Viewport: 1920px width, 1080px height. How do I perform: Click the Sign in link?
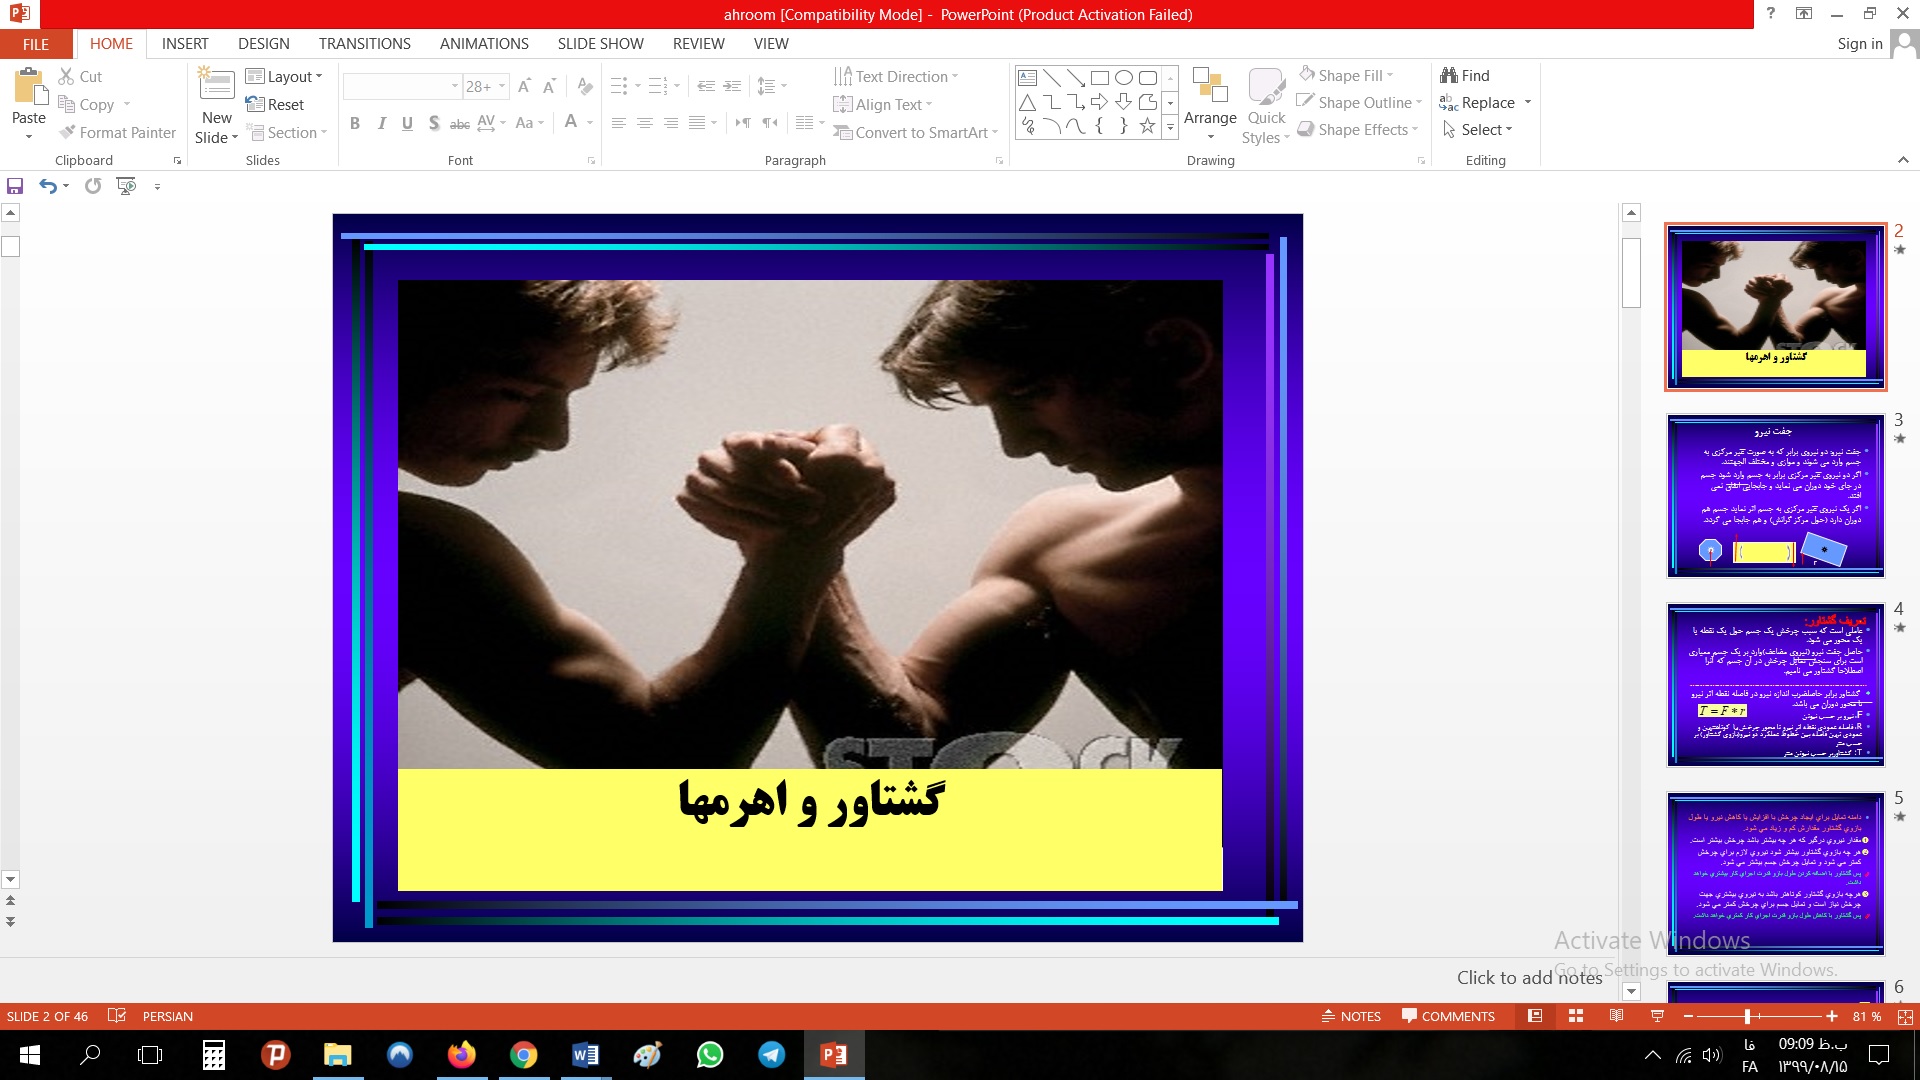point(1859,43)
